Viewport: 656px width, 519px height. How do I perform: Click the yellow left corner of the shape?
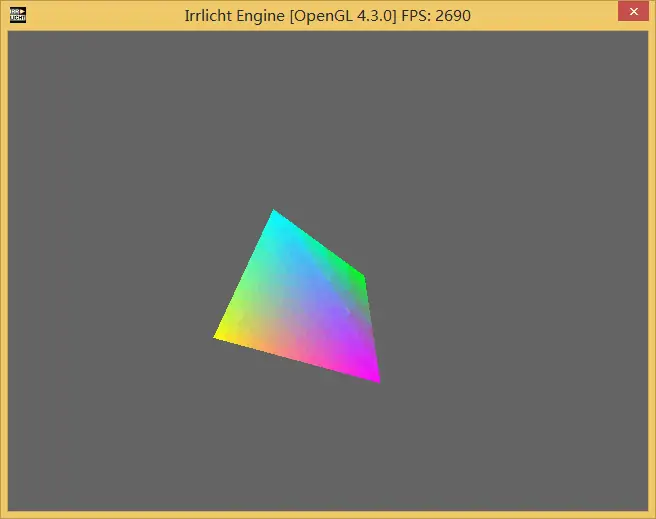pos(219,336)
